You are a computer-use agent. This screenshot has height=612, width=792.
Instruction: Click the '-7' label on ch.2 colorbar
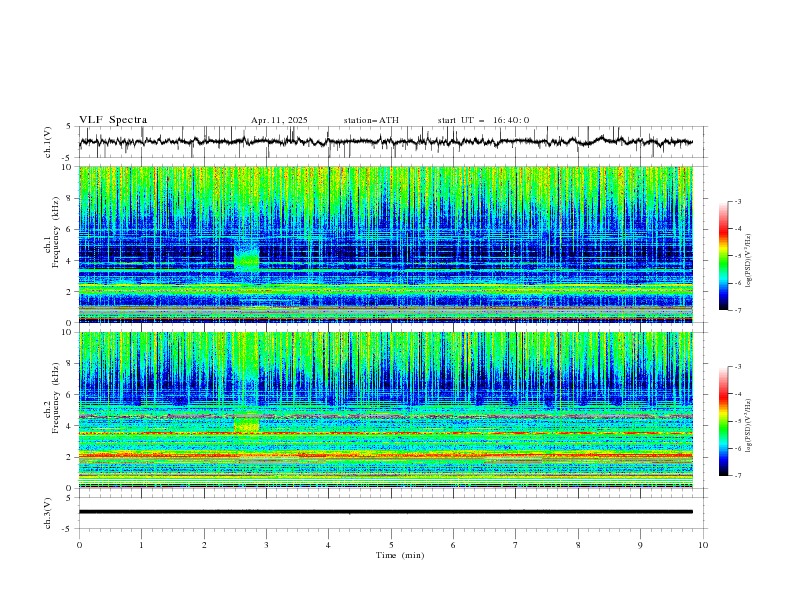pyautogui.click(x=738, y=476)
